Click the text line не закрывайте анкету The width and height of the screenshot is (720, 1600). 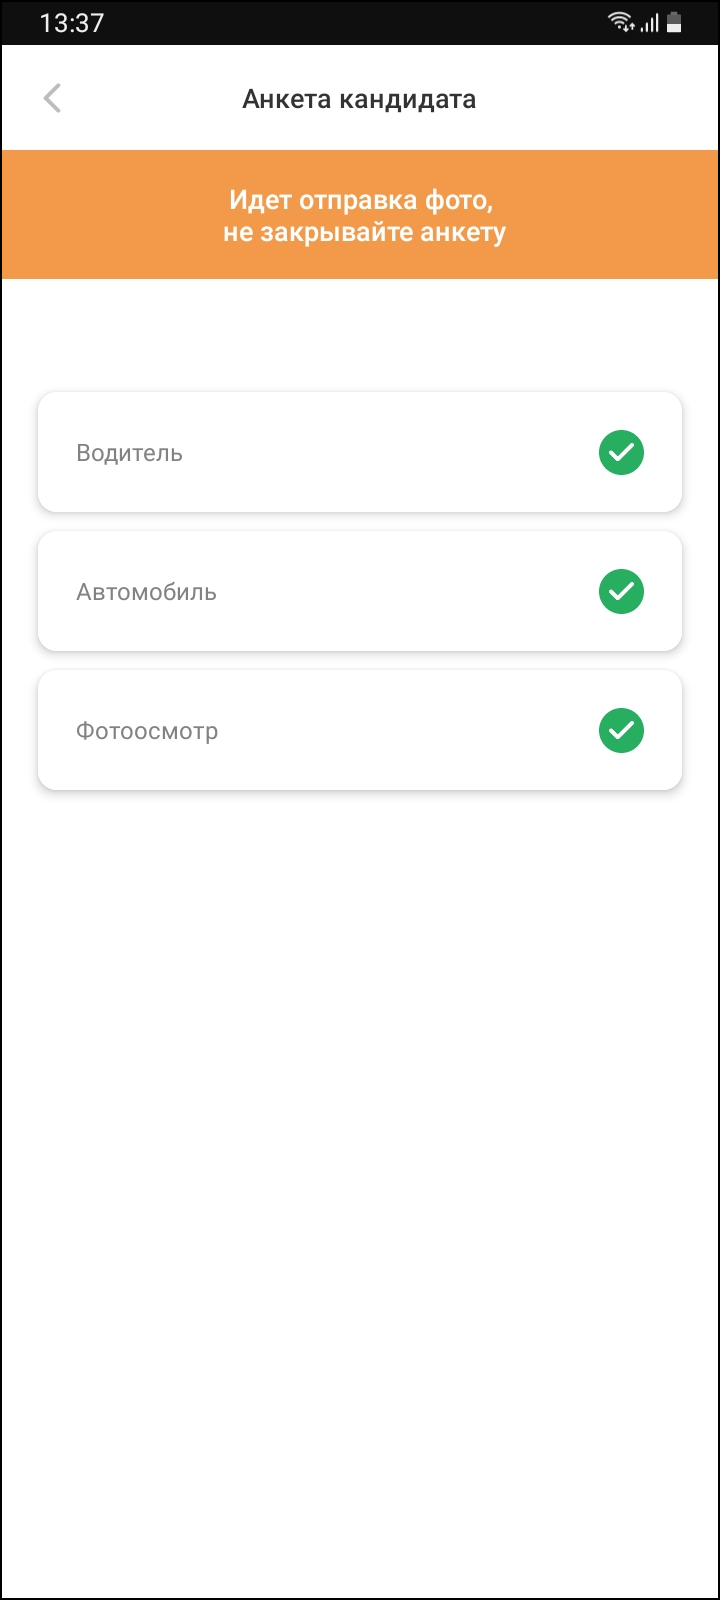364,233
